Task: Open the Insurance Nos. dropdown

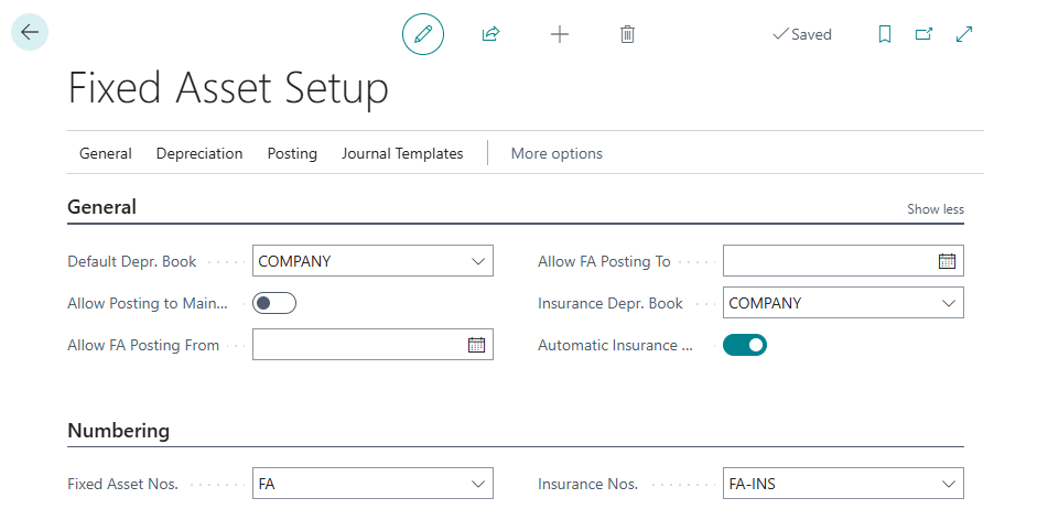Action: (947, 484)
